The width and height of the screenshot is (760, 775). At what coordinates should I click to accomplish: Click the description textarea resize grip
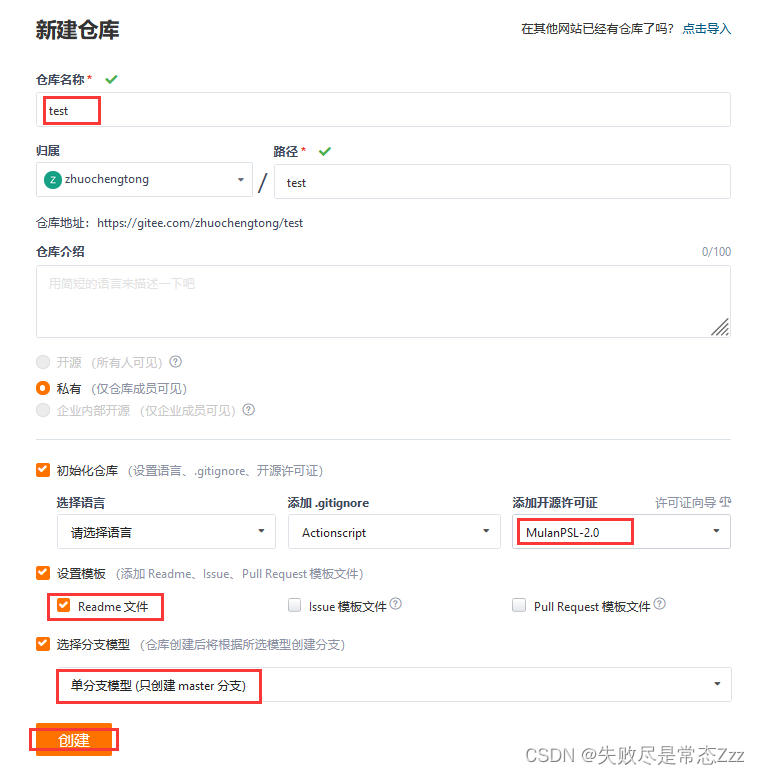[x=720, y=327]
